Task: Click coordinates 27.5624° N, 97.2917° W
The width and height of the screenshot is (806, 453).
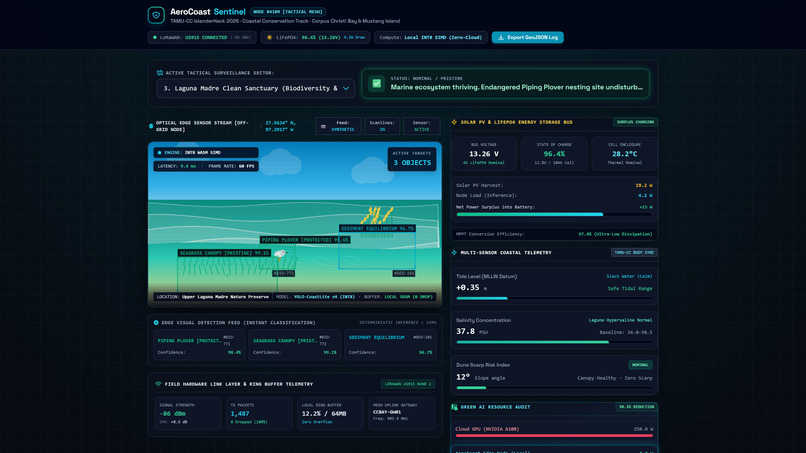Action: point(281,126)
